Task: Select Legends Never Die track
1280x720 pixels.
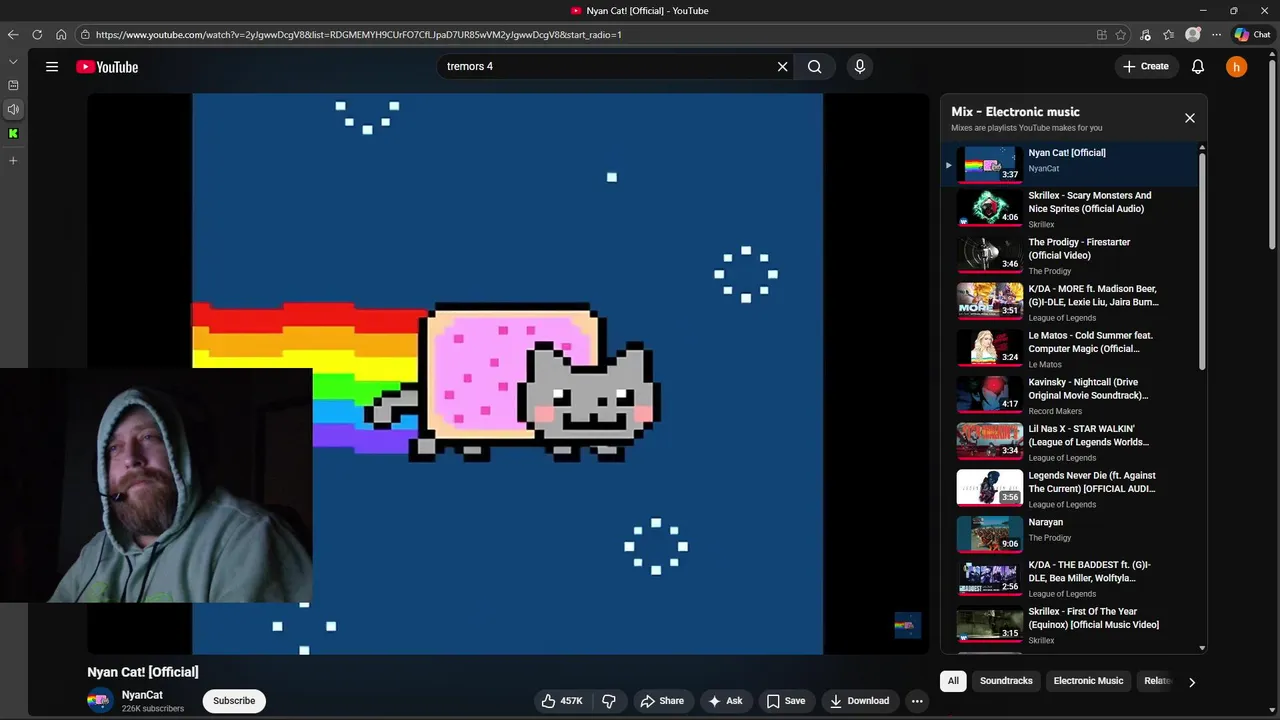Action: click(1070, 489)
